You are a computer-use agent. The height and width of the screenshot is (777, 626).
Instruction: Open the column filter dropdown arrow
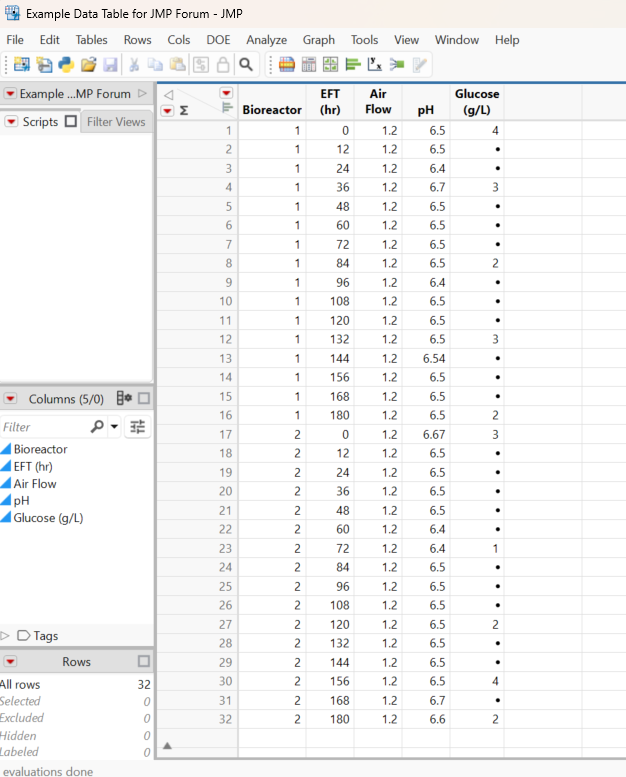pos(114,426)
